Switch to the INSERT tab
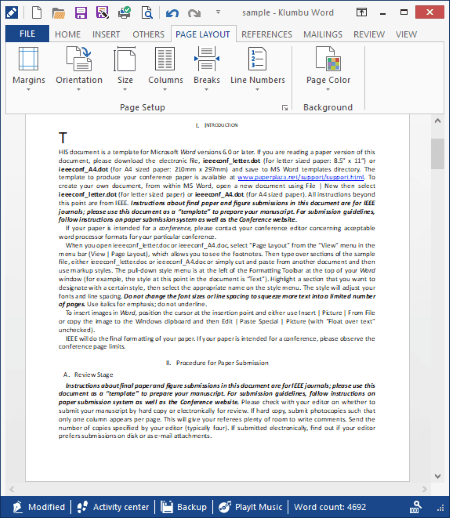 (x=106, y=34)
